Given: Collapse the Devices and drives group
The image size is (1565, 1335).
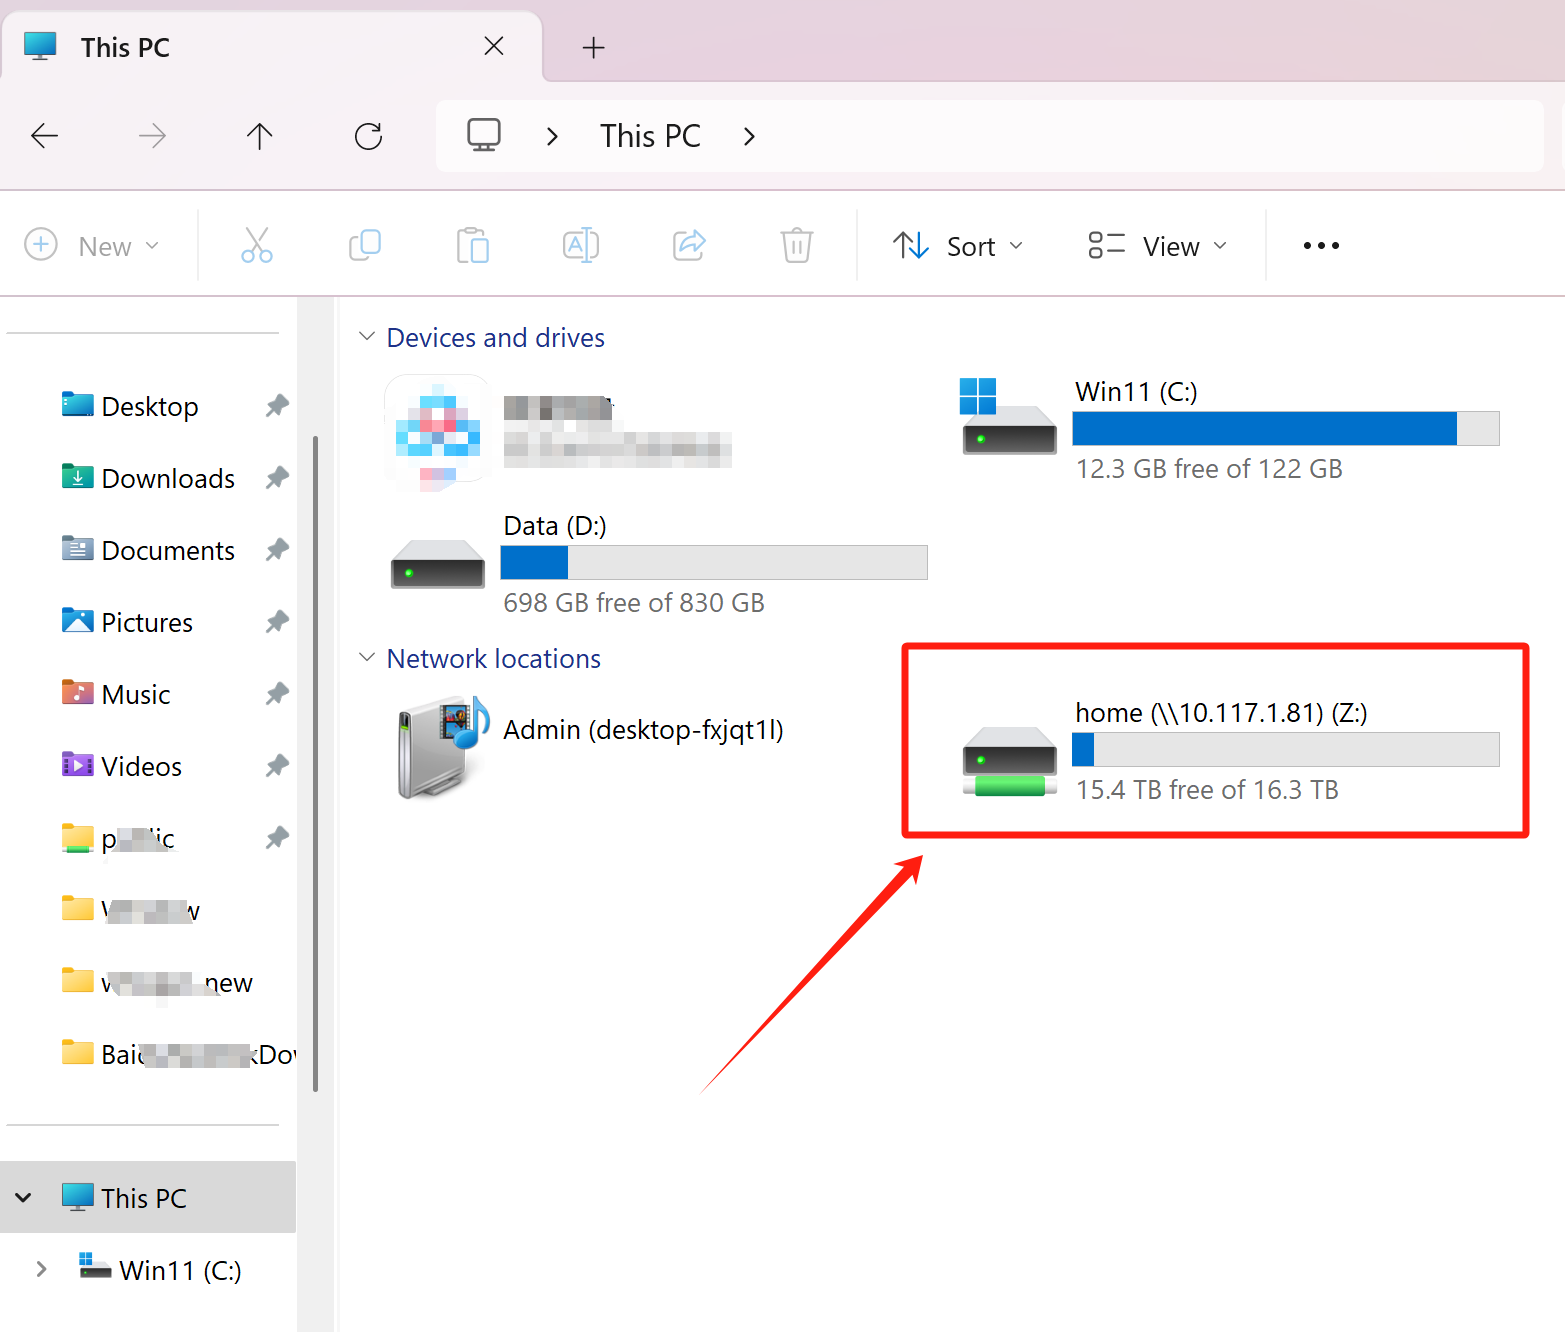Looking at the screenshot, I should pyautogui.click(x=367, y=337).
